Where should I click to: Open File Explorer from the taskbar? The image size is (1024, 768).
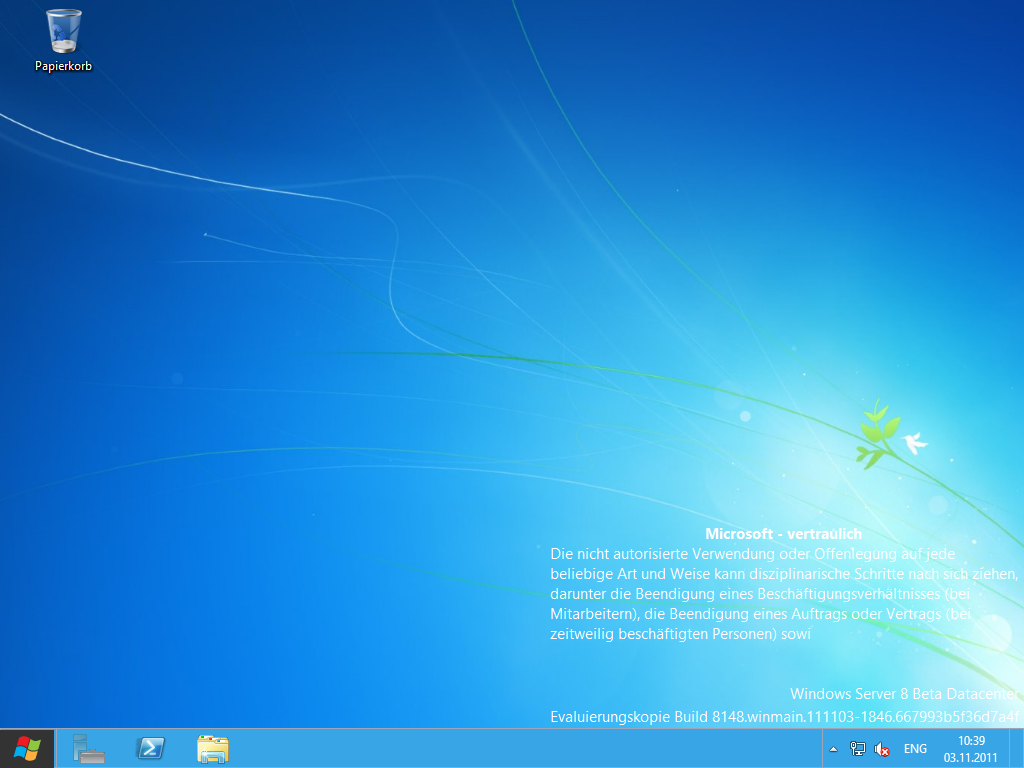tap(213, 748)
